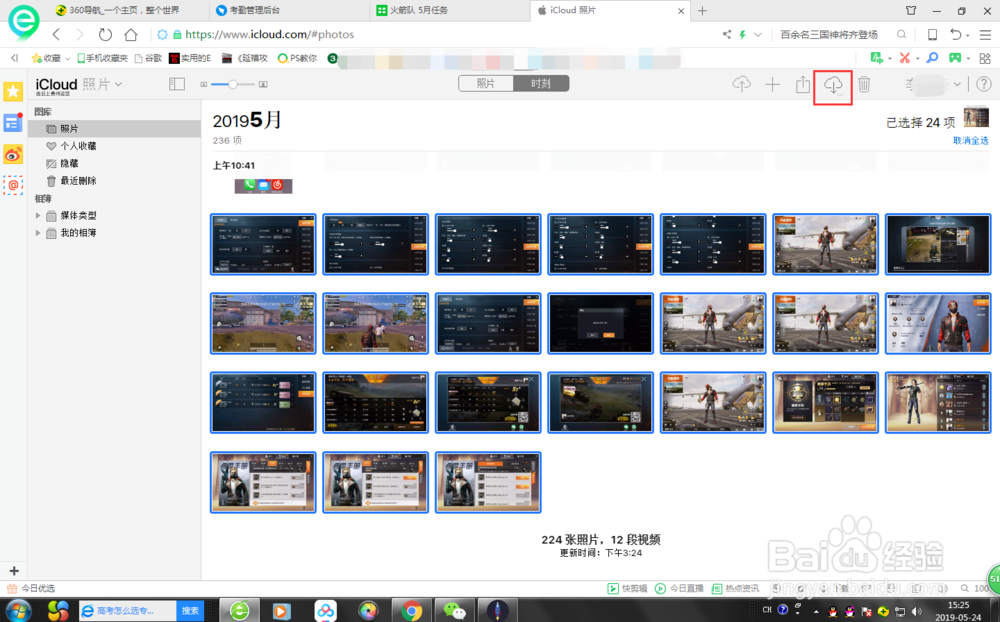Click the browser search box 百余名三国神将齐登场
The image size is (1000, 622).
tap(829, 34)
